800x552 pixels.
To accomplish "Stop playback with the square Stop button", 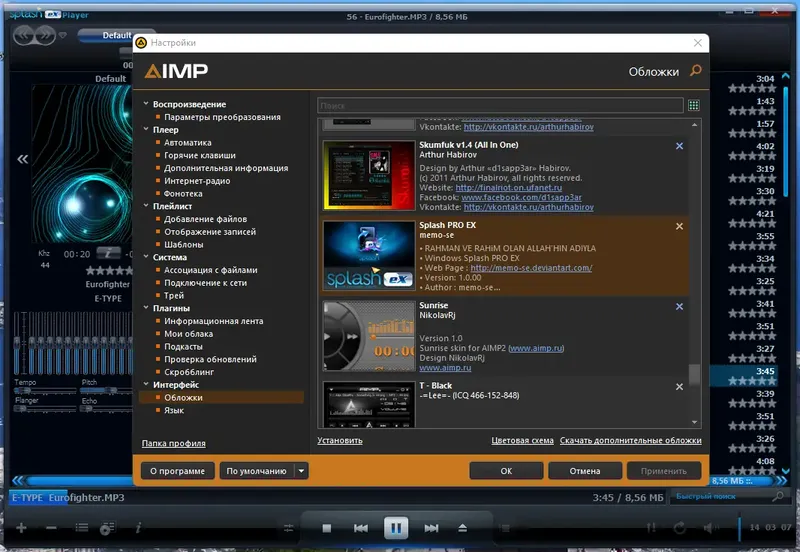I will coord(327,528).
